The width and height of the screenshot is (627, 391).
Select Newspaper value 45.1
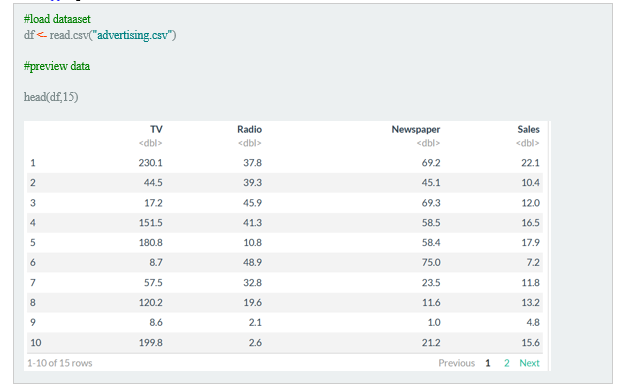(431, 183)
